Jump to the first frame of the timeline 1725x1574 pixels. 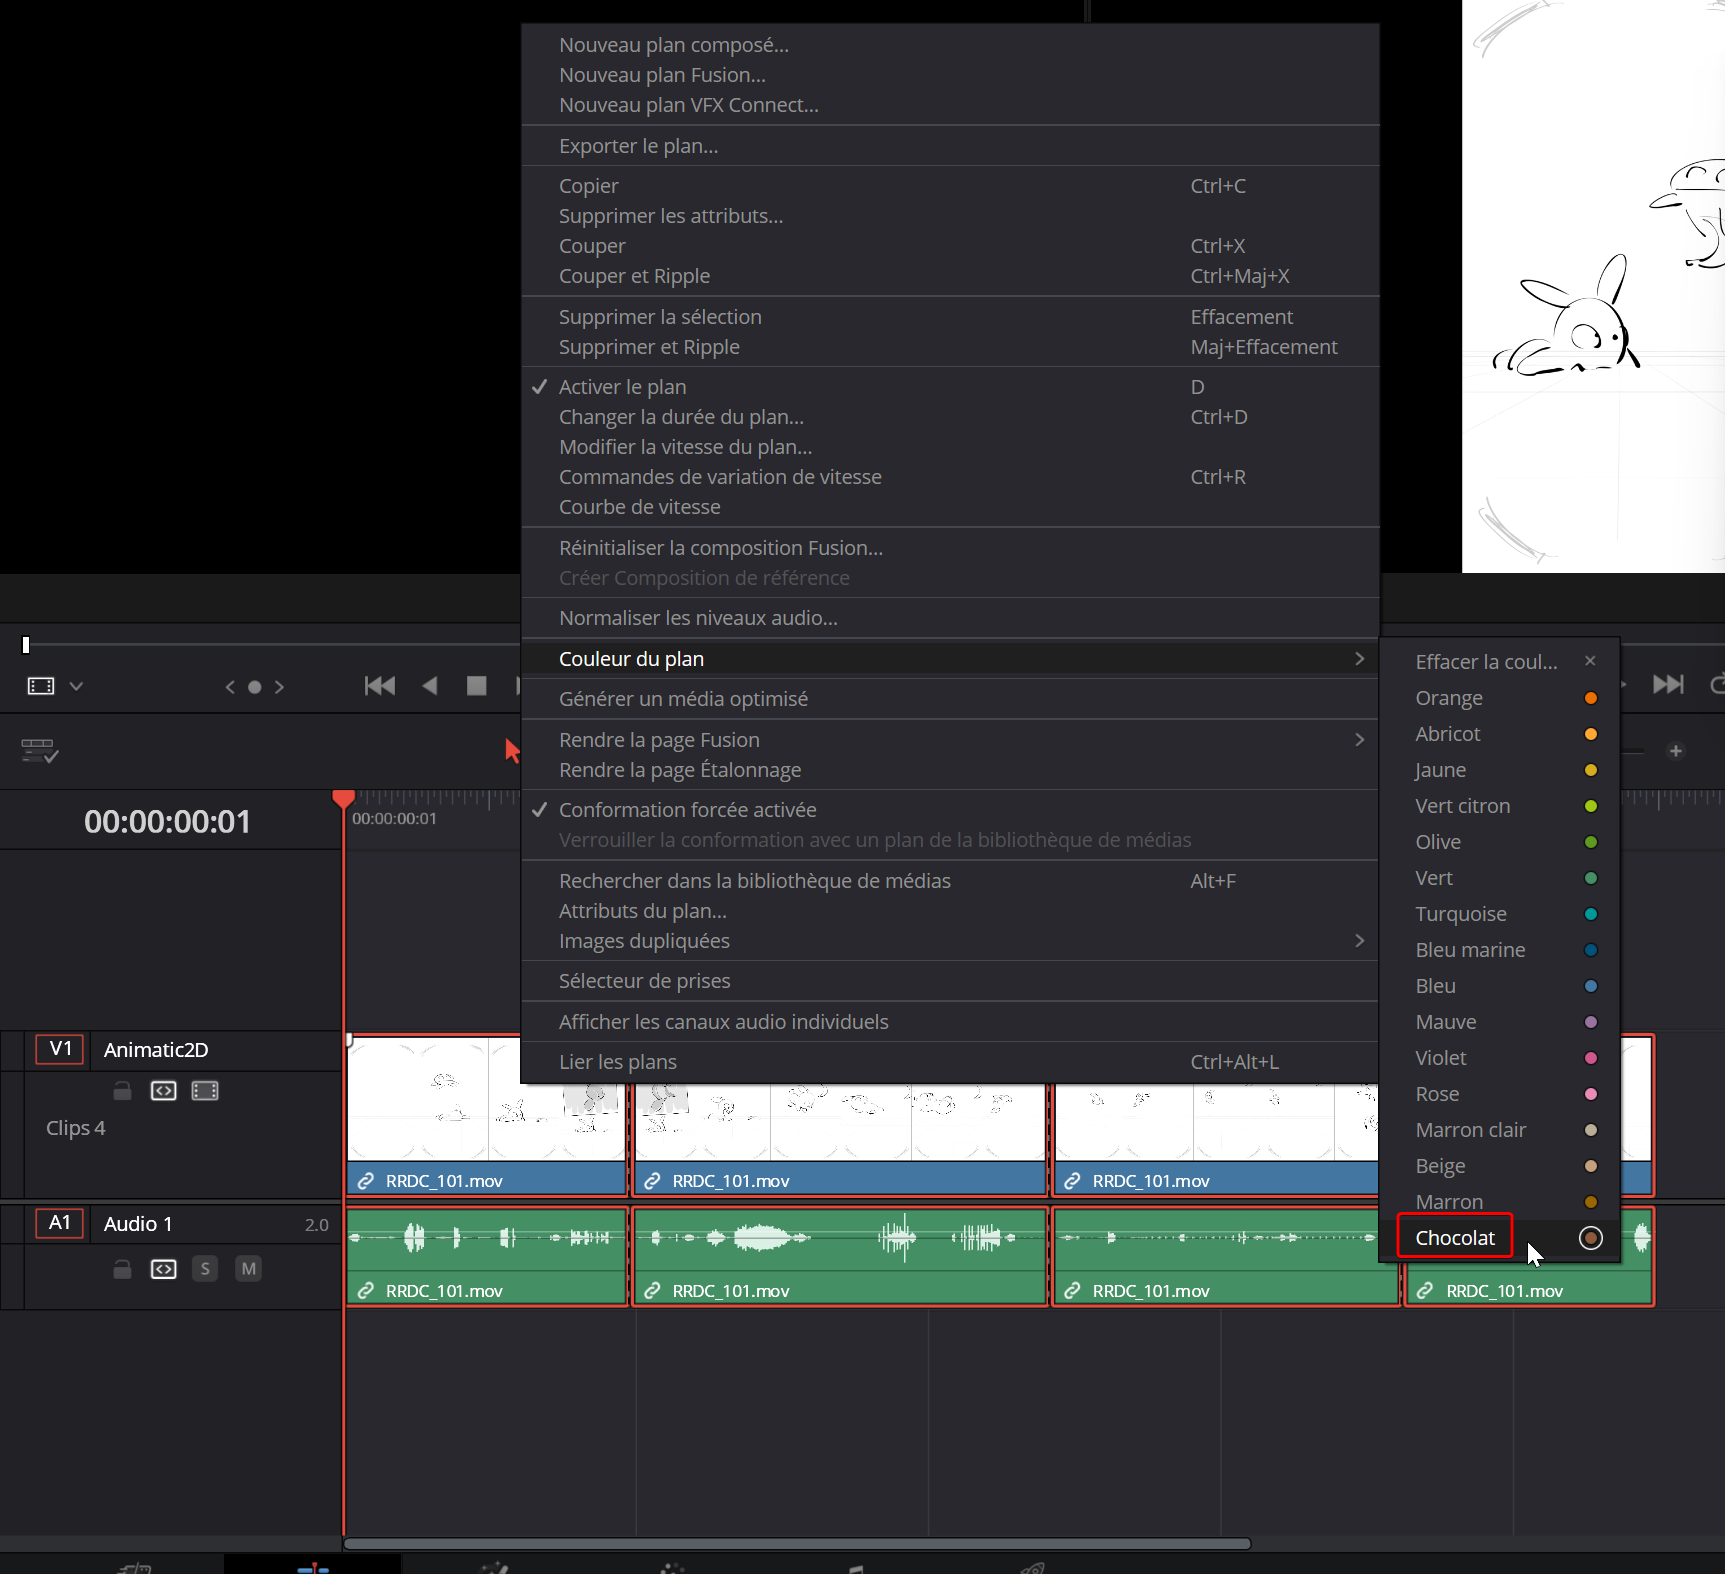click(x=380, y=686)
